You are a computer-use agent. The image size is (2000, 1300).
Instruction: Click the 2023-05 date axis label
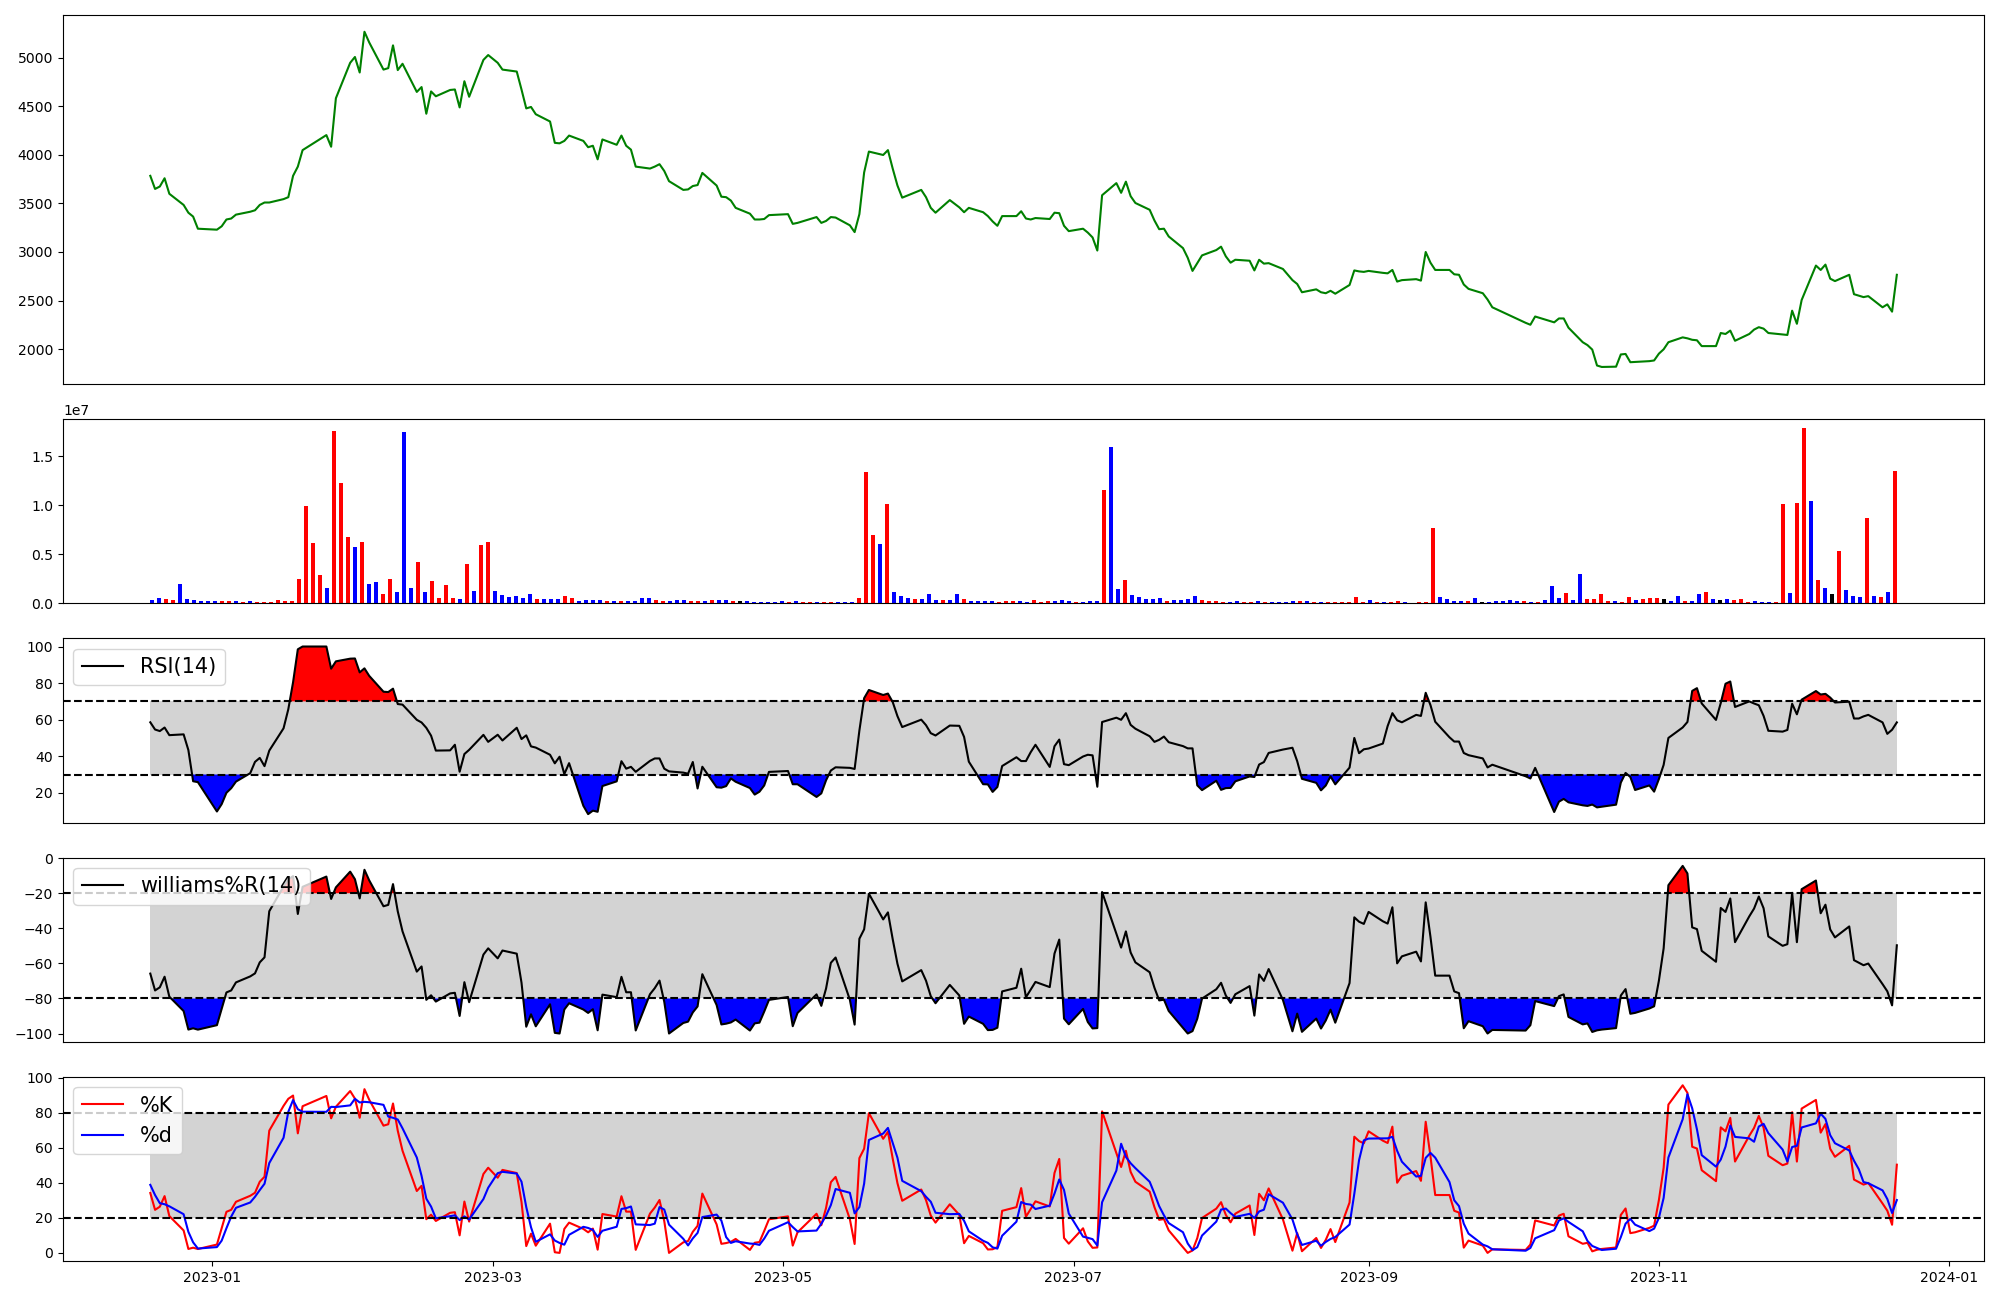click(783, 1277)
